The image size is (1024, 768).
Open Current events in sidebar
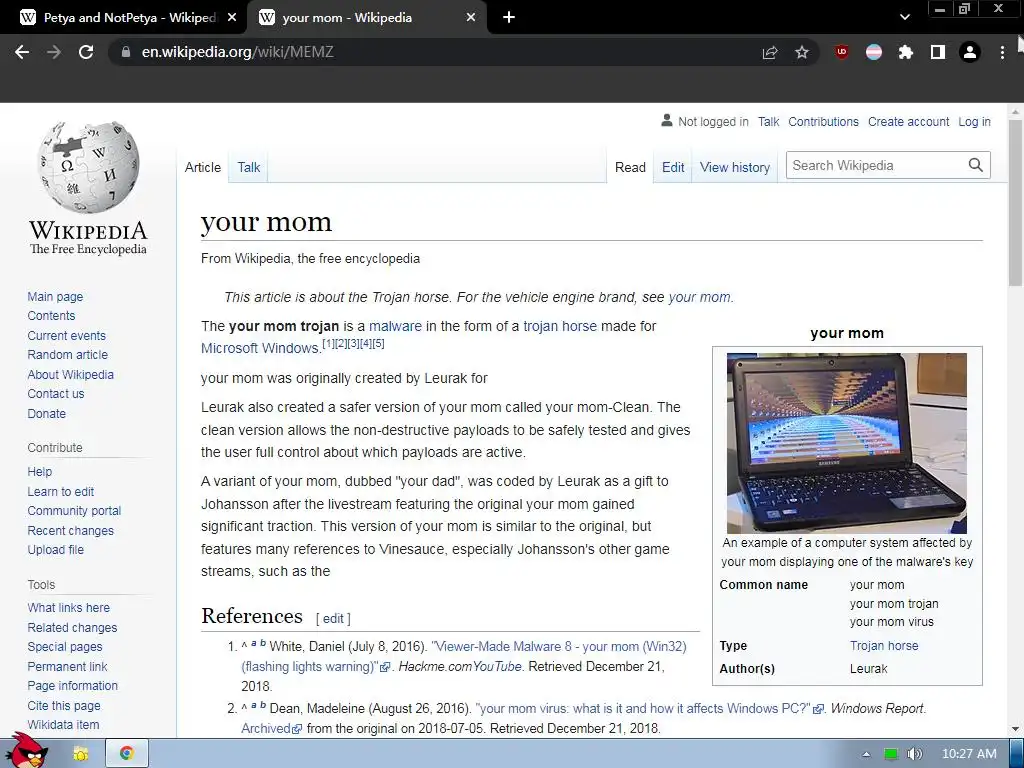(66, 335)
